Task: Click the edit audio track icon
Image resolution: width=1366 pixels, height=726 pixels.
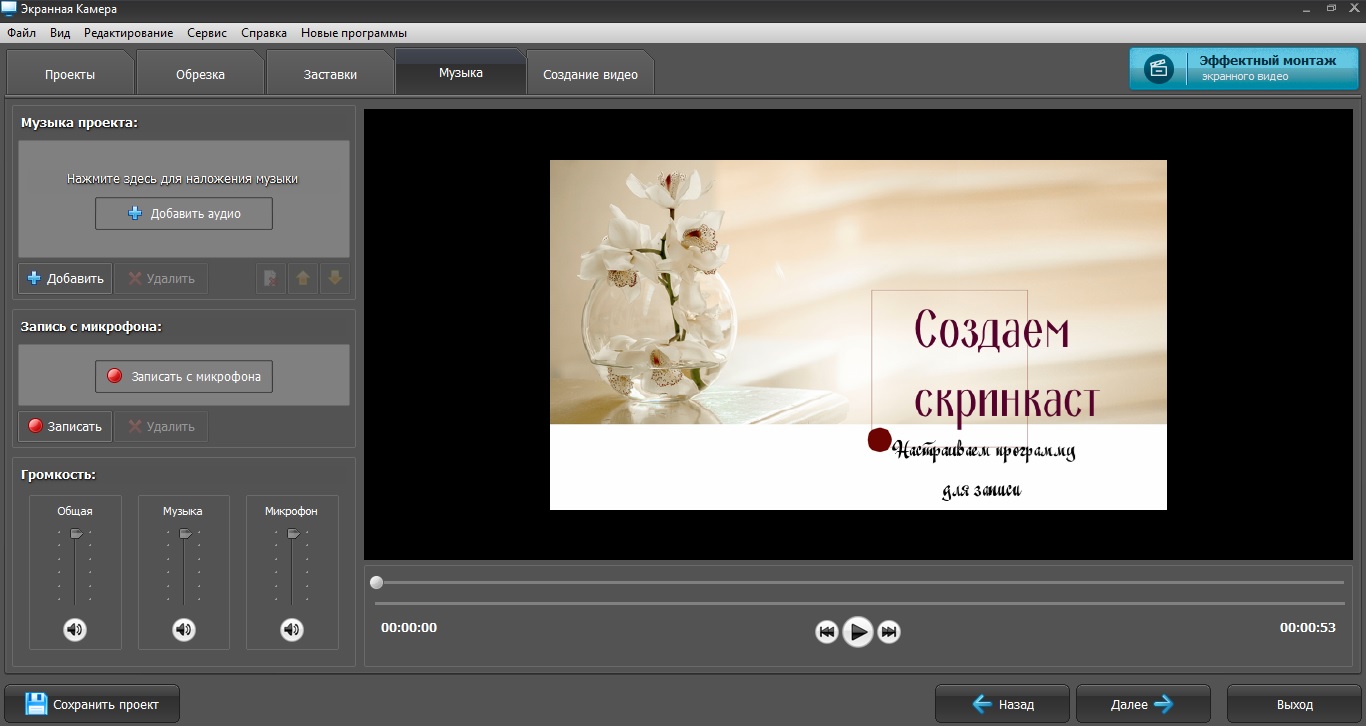Action: pos(270,279)
